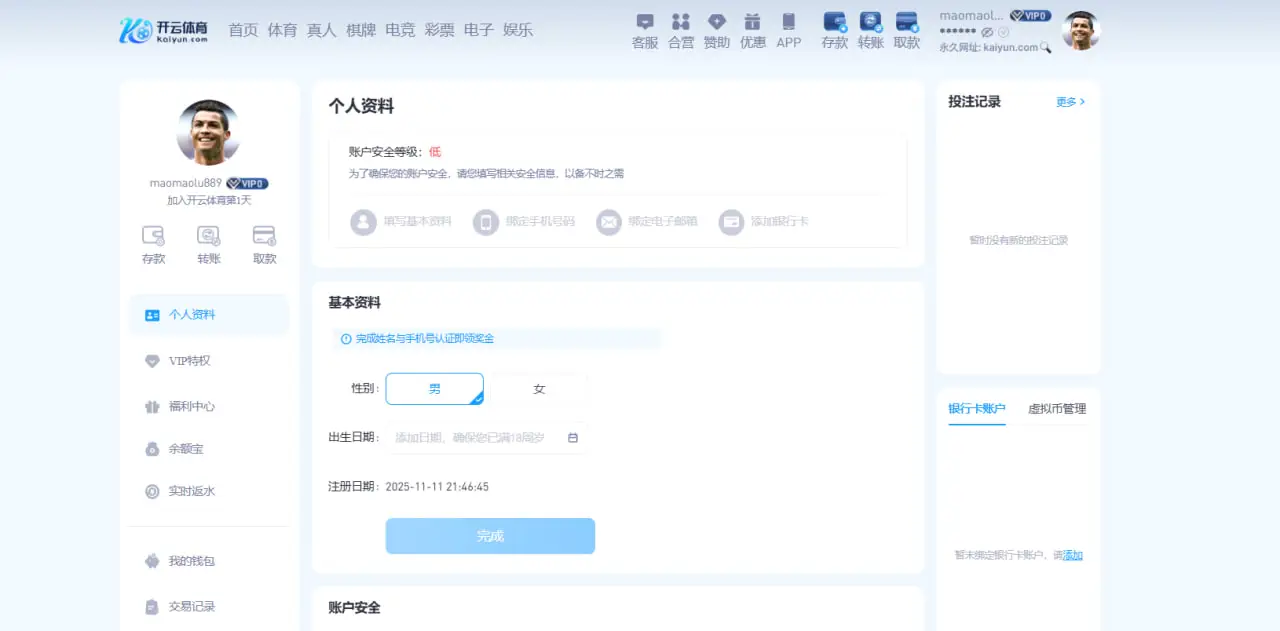Click the red 低 security level text
Screen dimensions: 1280x631
[435, 152]
